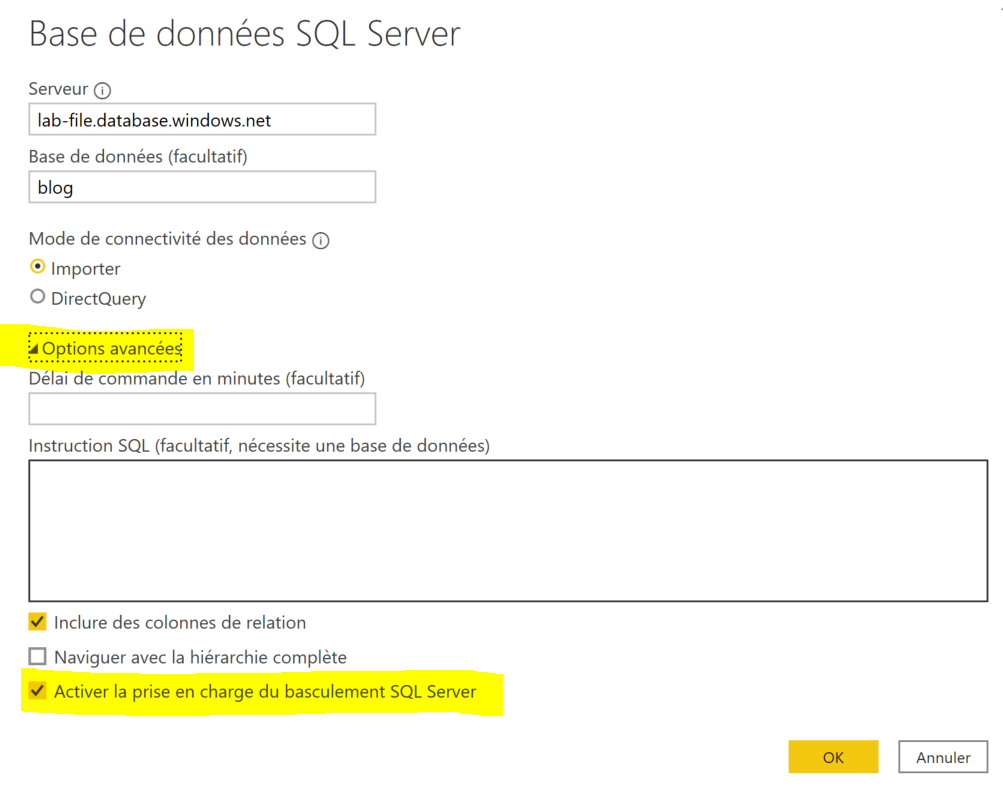1003x788 pixels.
Task: Click the Délai de commande input field
Action: pos(202,409)
